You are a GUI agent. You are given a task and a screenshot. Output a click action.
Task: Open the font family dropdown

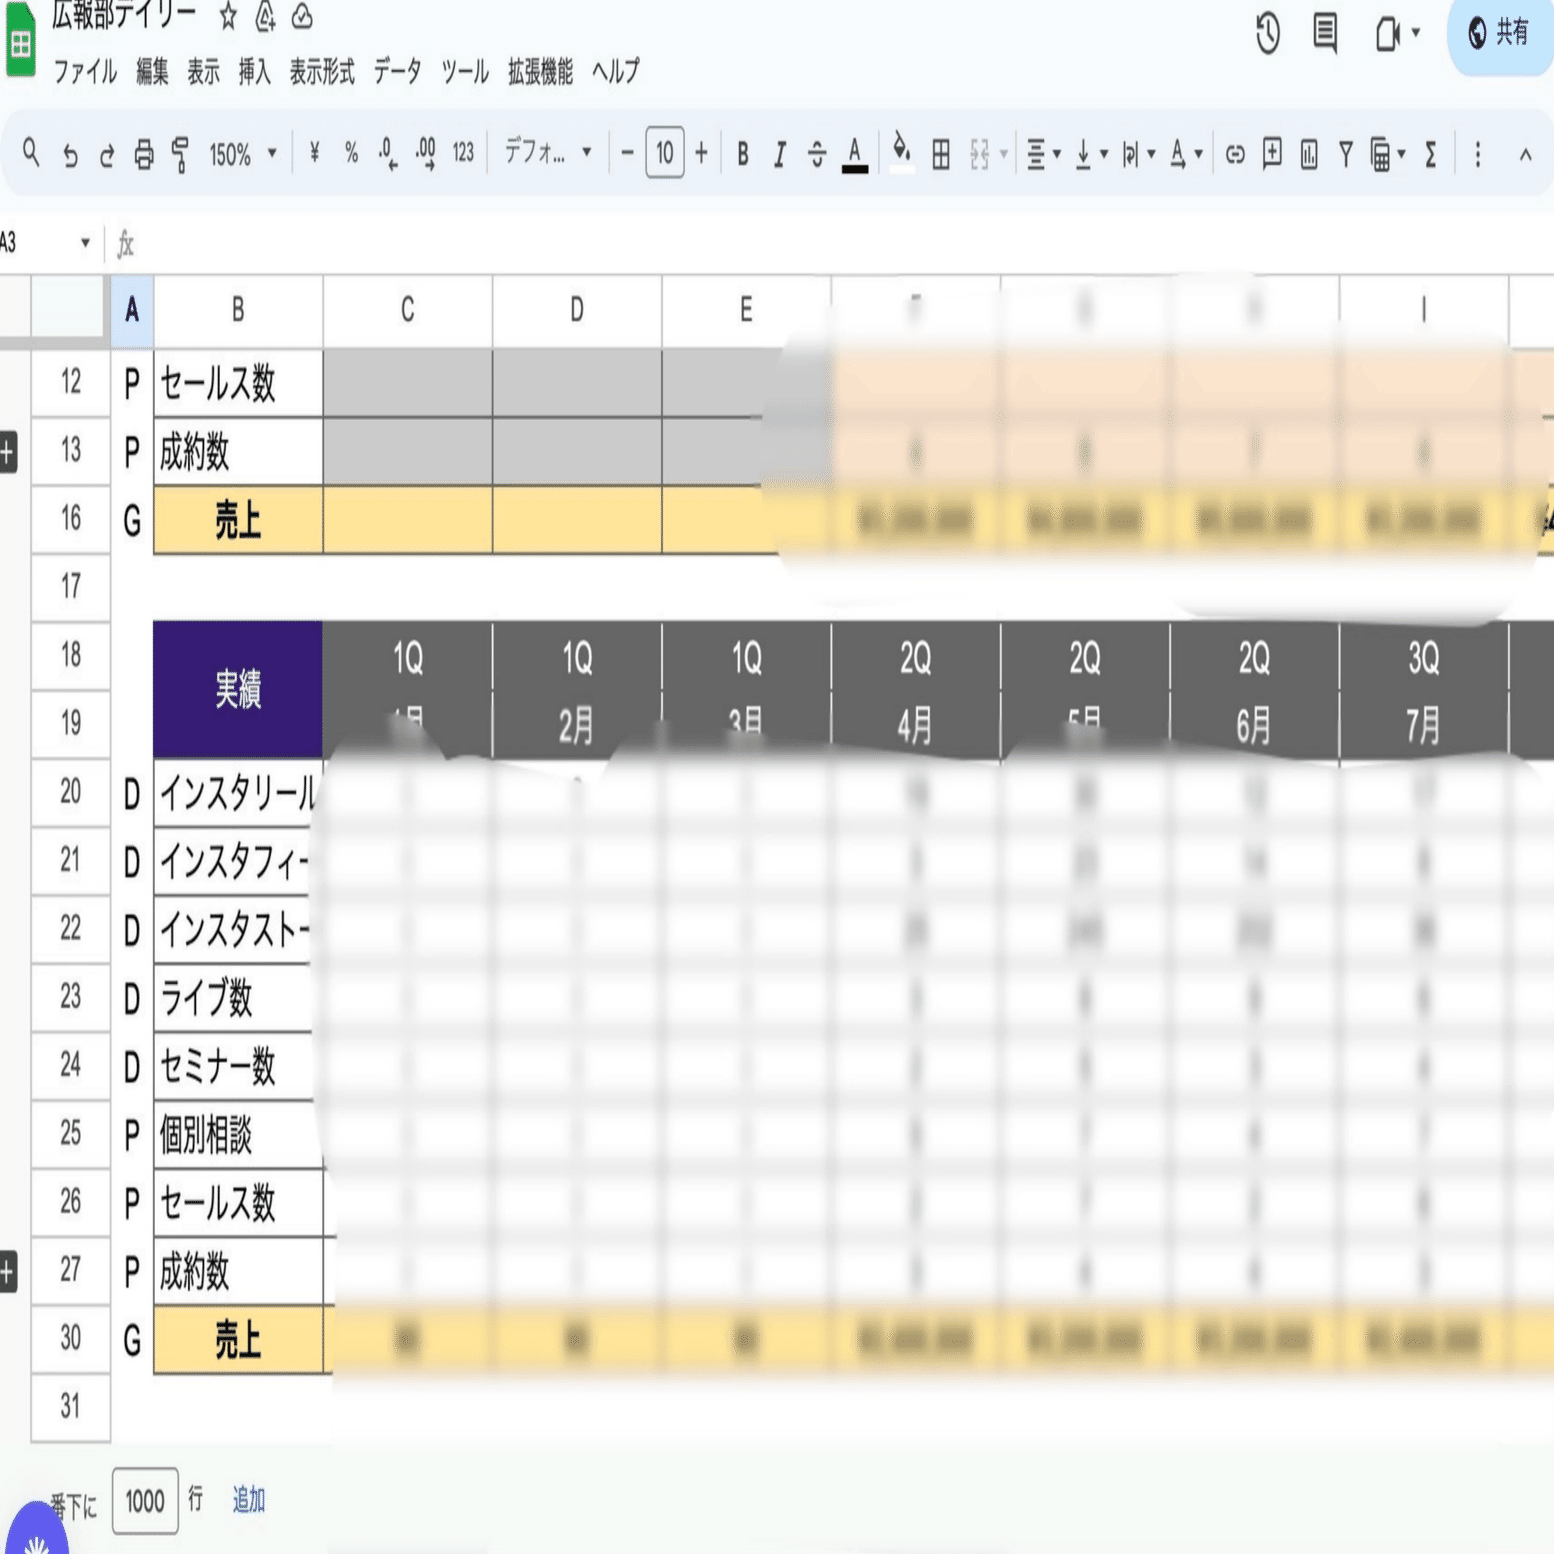tap(547, 152)
